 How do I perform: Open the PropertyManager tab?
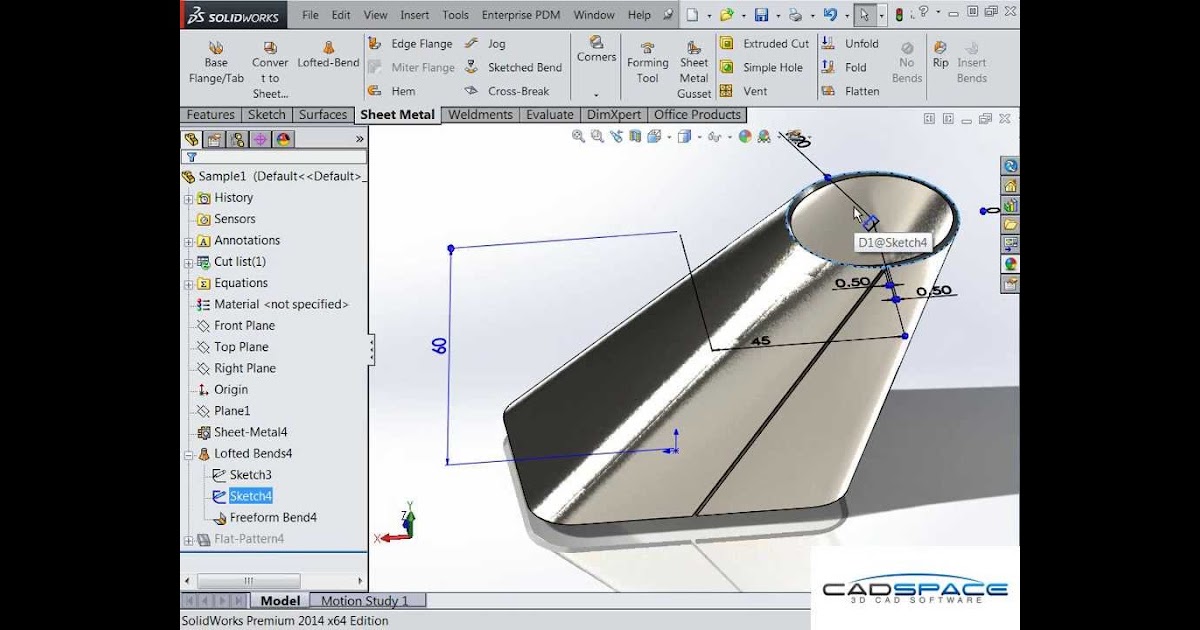[x=214, y=139]
